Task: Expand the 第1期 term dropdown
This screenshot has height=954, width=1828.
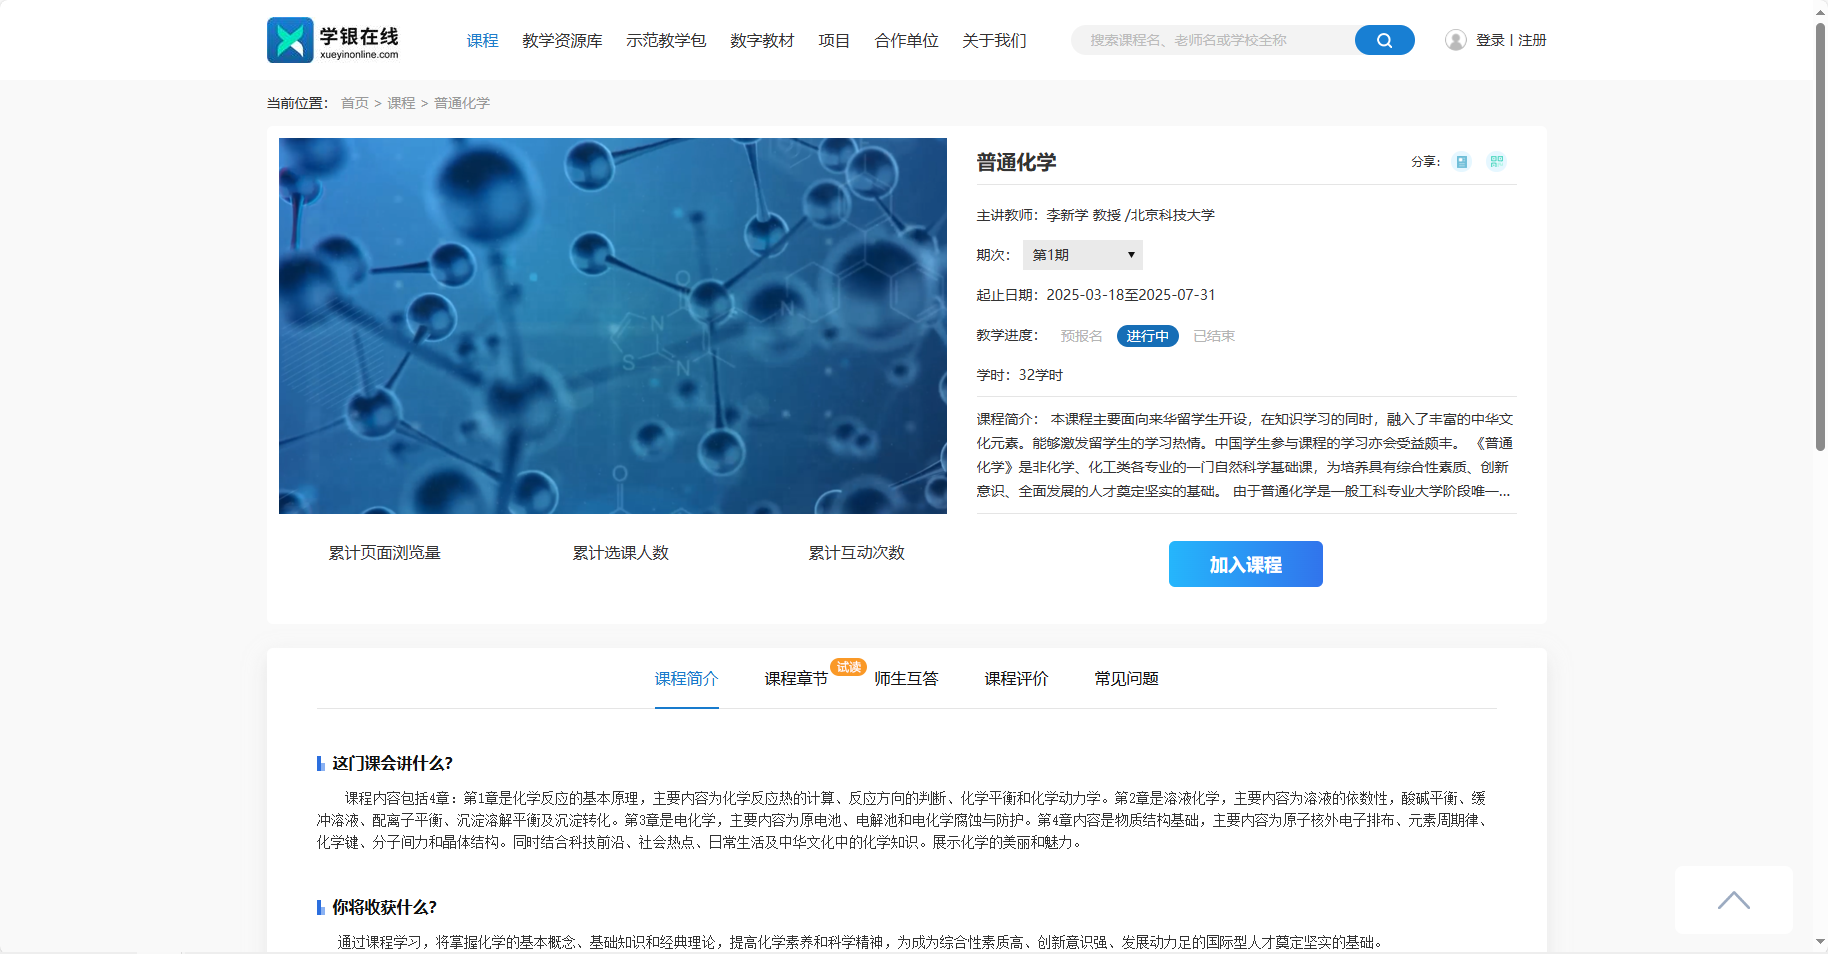Action: click(x=1082, y=255)
